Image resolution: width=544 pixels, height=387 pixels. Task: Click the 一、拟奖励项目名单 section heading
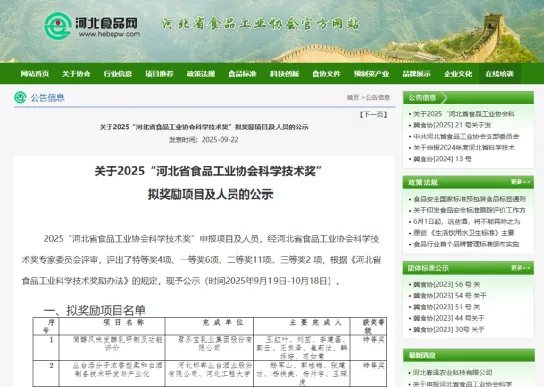95,310
